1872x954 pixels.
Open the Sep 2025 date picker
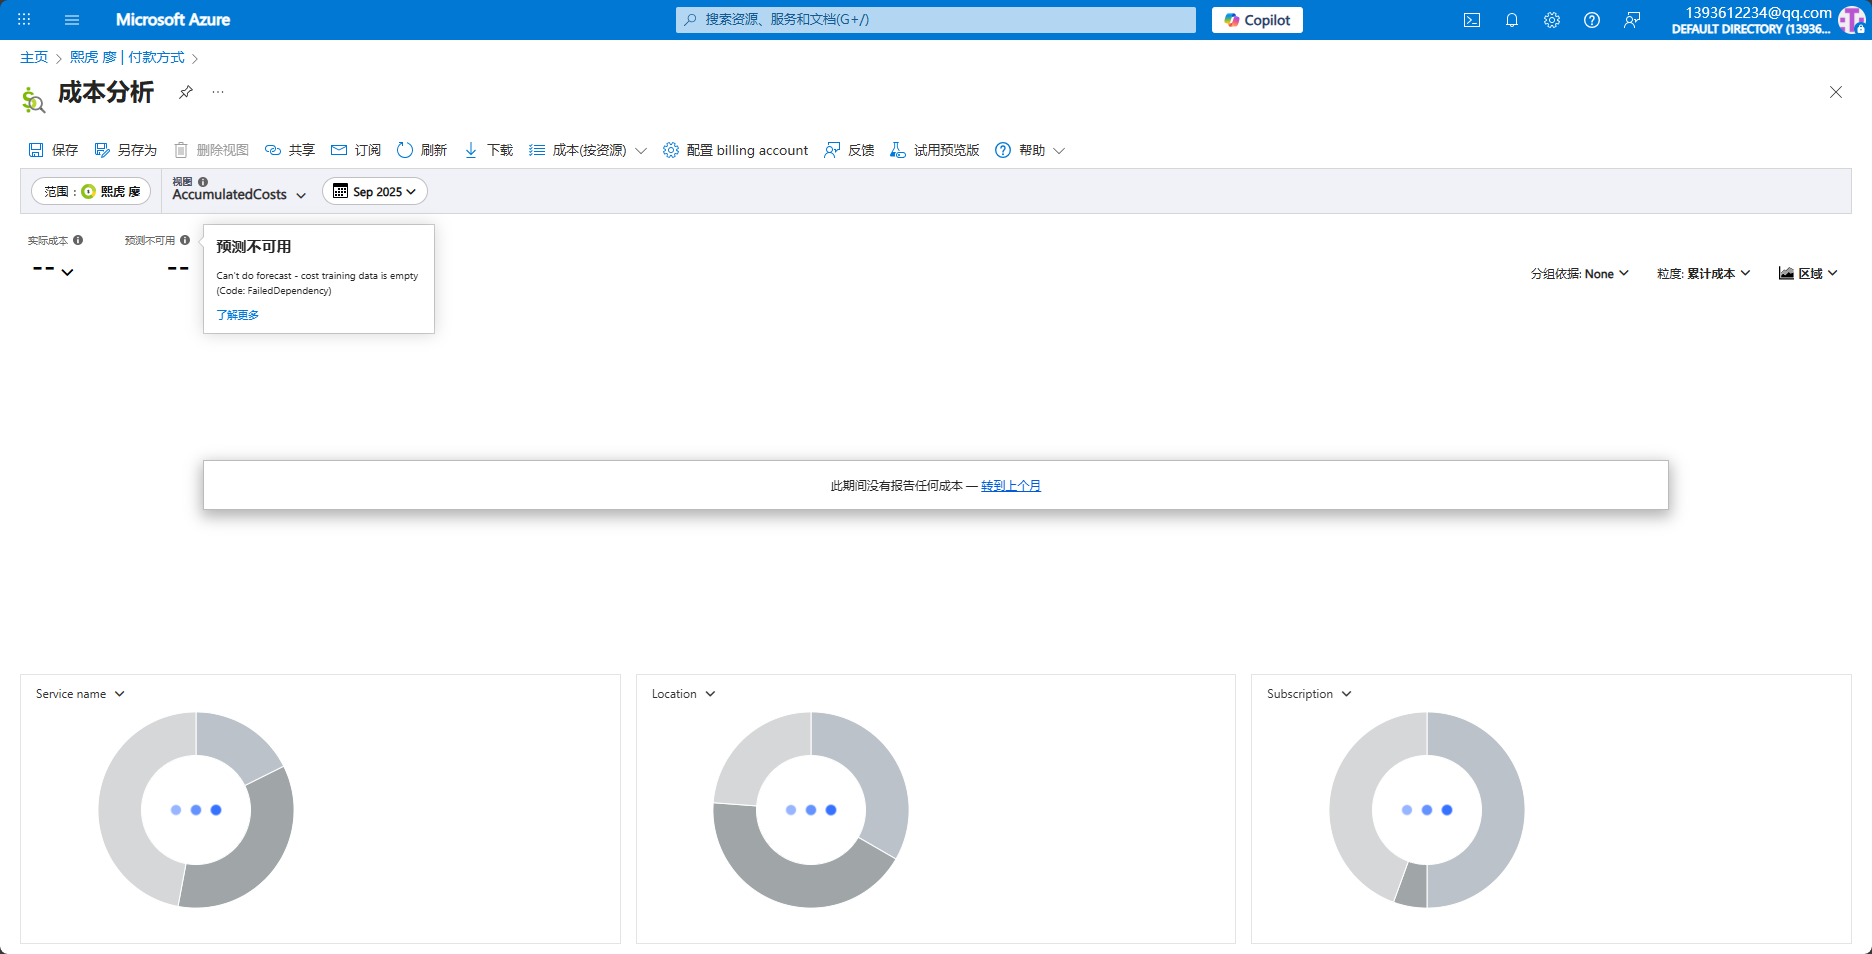[x=375, y=191]
